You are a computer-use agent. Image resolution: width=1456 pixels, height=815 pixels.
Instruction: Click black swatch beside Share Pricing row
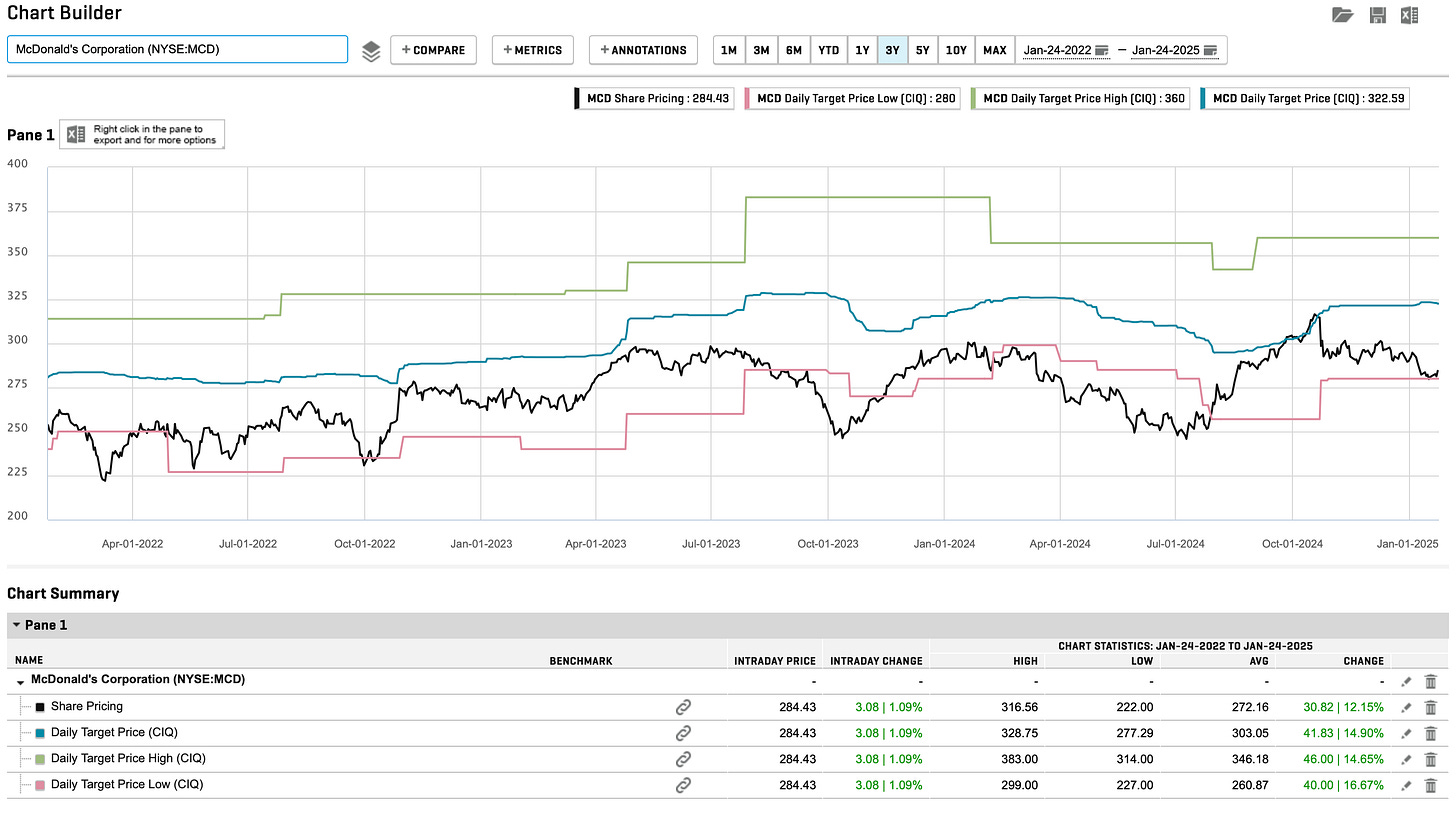click(40, 707)
